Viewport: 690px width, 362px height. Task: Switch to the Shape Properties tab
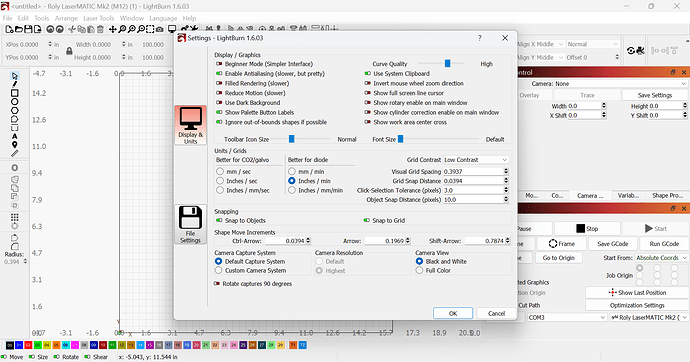(667, 195)
